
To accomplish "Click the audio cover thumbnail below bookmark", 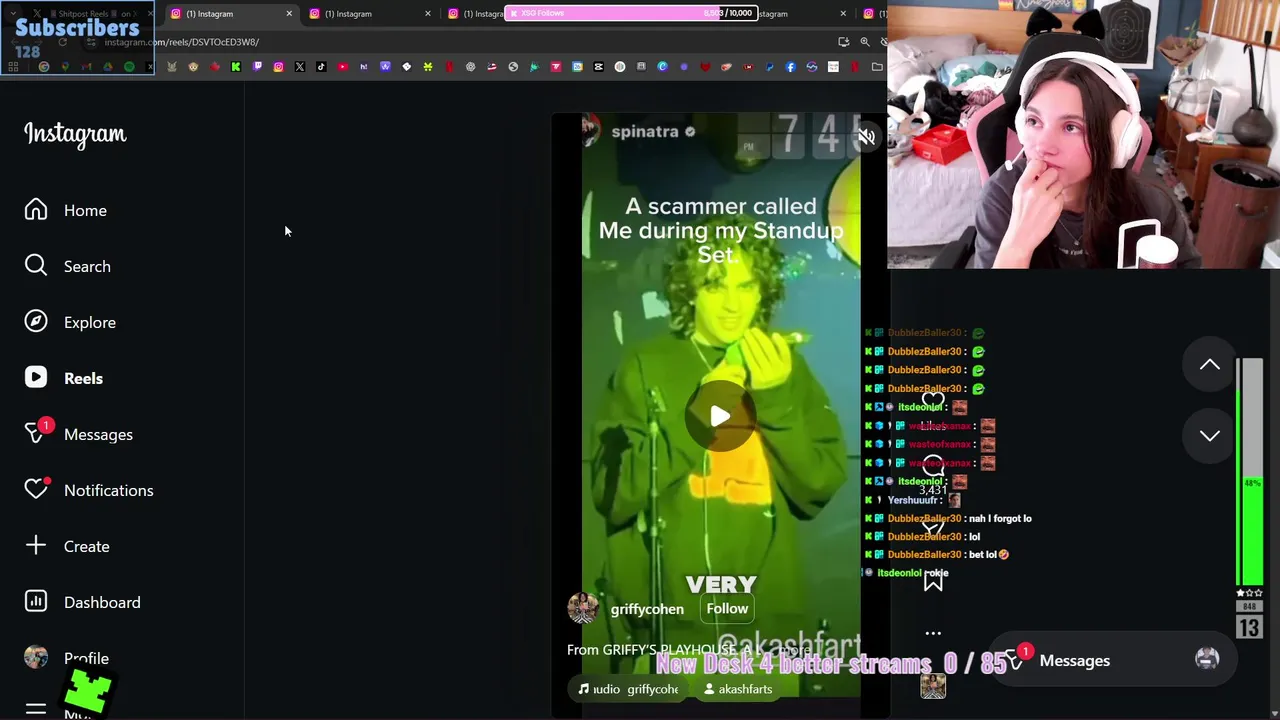I will [x=933, y=686].
